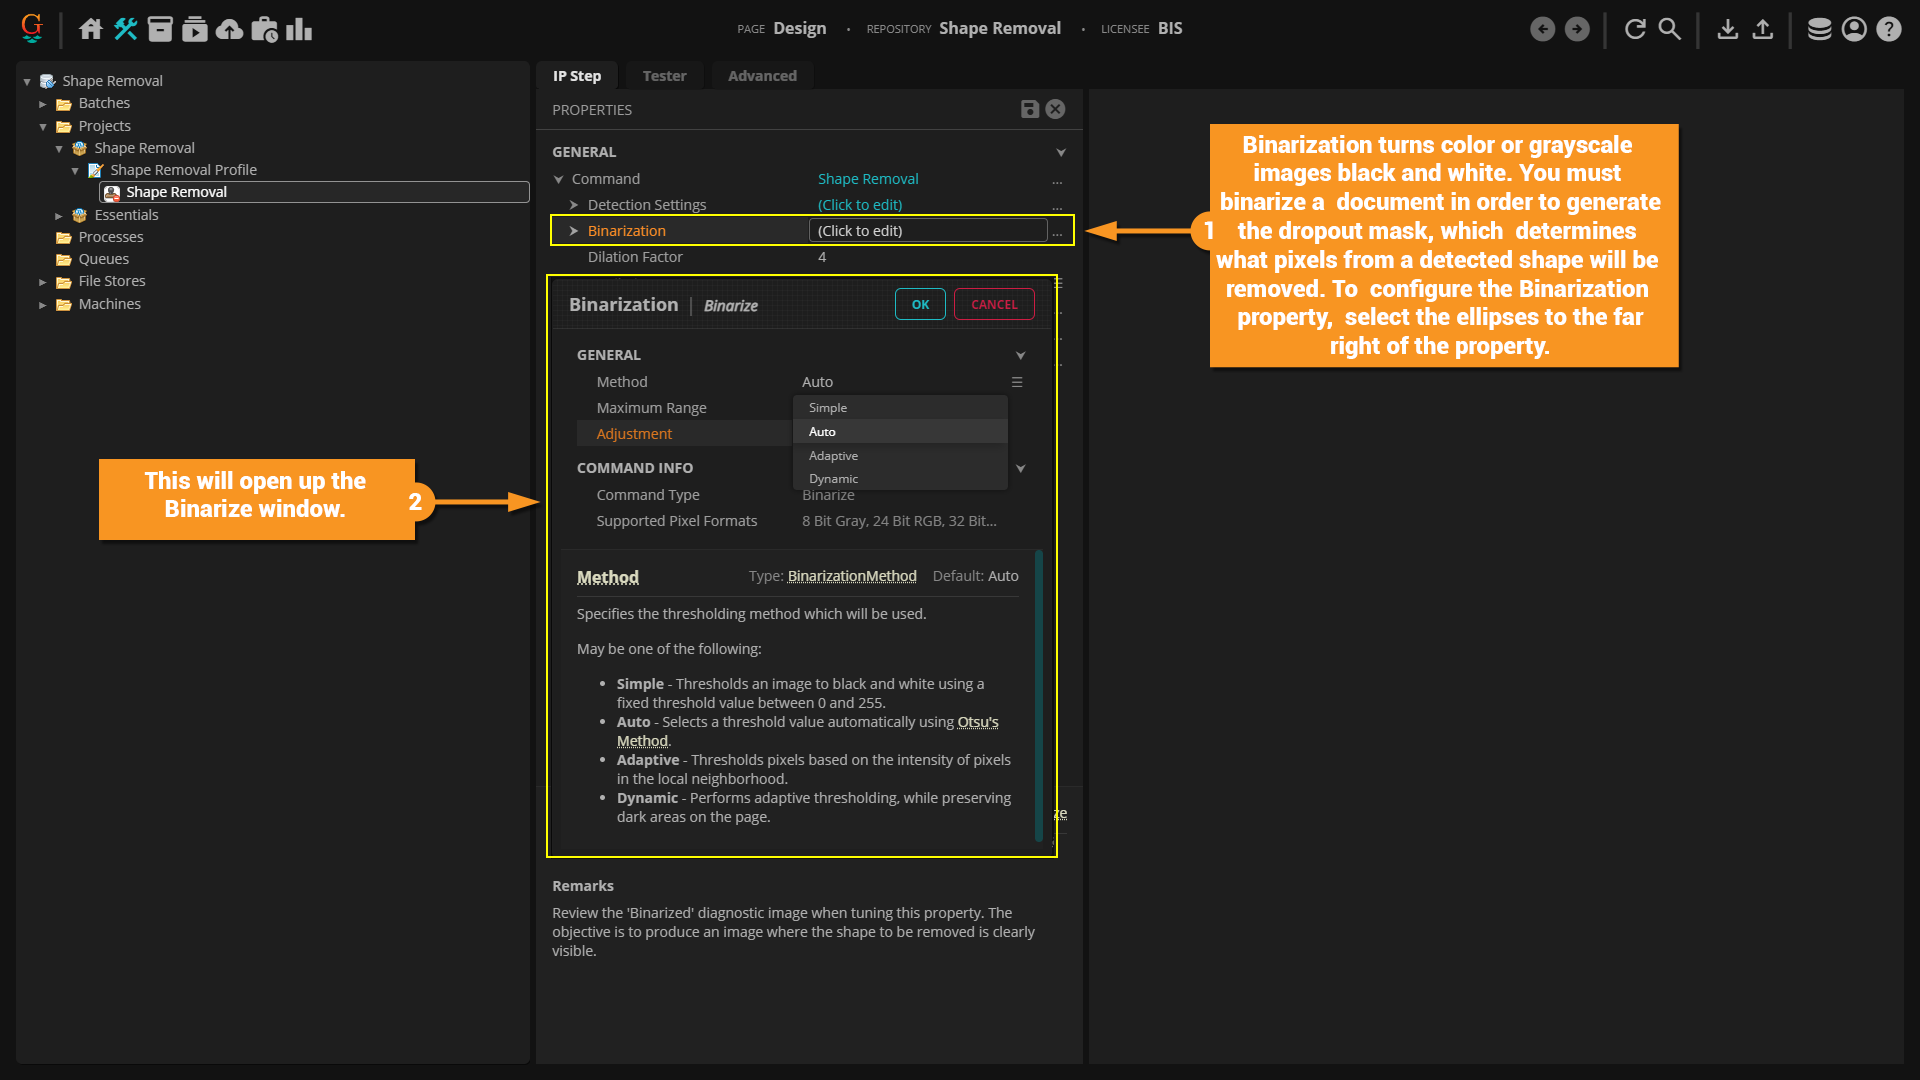1920x1080 pixels.
Task: Click the magnifier search icon
Action: click(x=1669, y=29)
